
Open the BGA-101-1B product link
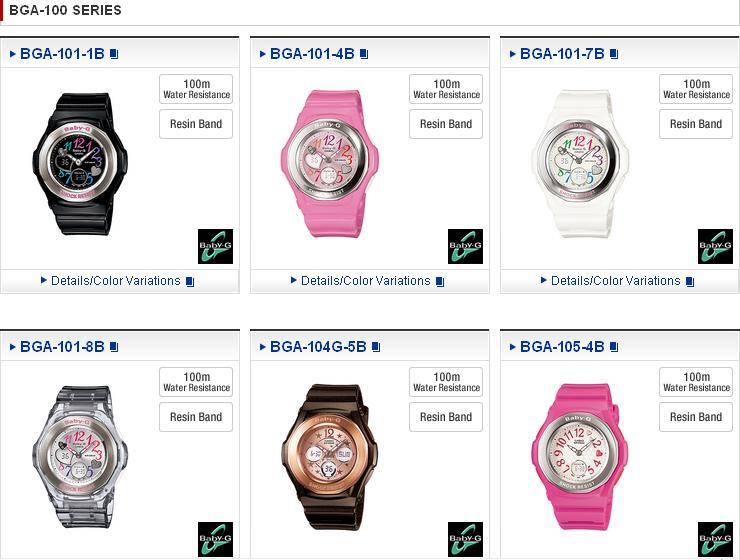coord(62,54)
